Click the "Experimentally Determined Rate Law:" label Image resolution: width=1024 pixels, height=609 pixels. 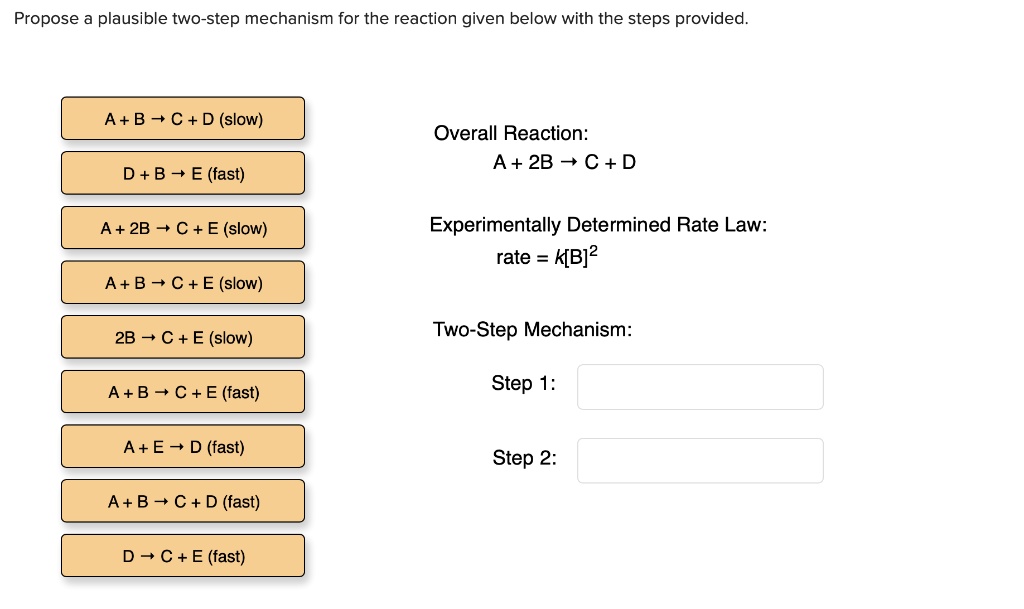coord(599,224)
